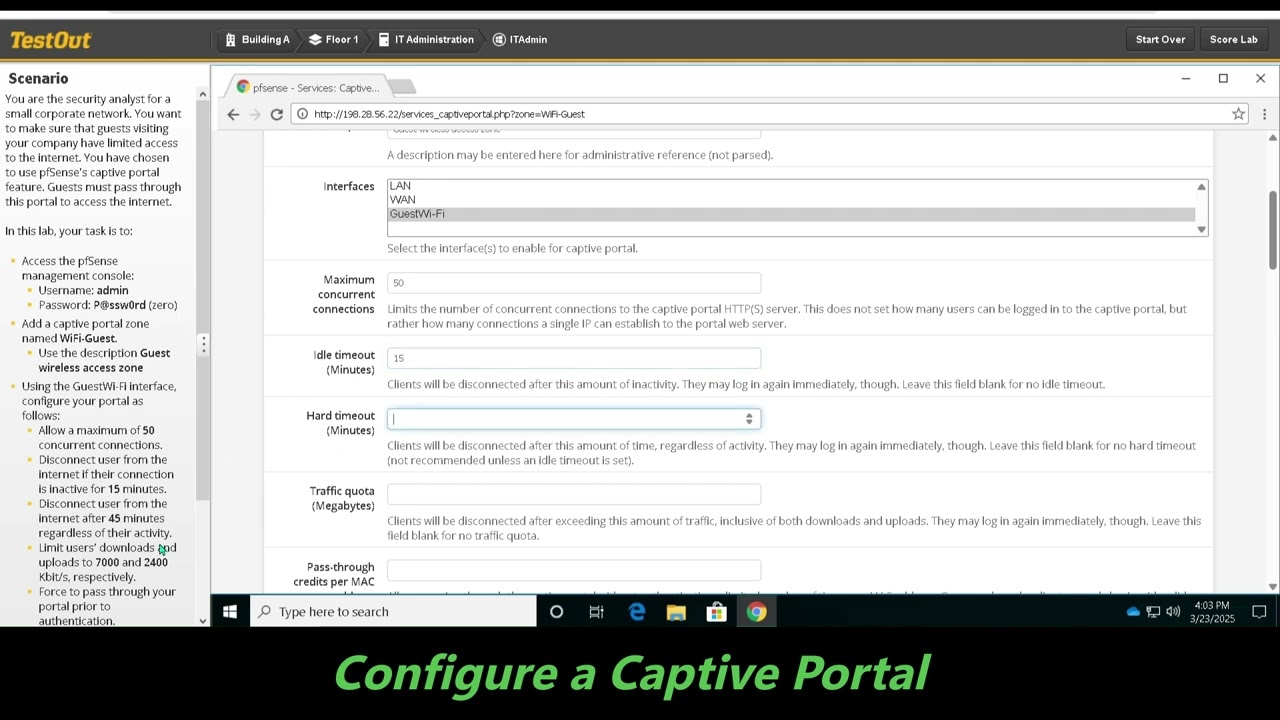Open Windows Start menu
Viewport: 1280px width, 720px height.
click(x=229, y=612)
